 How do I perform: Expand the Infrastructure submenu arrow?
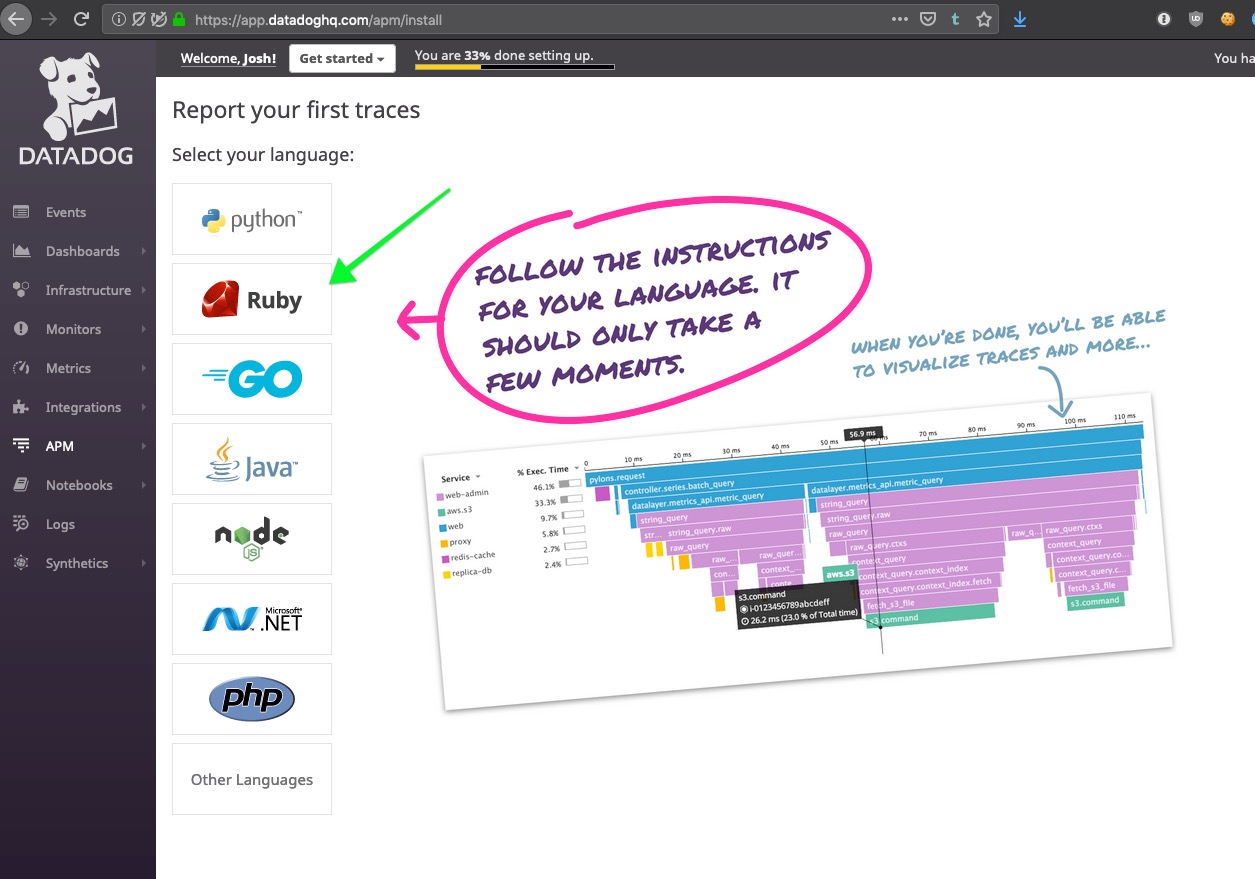(x=144, y=290)
